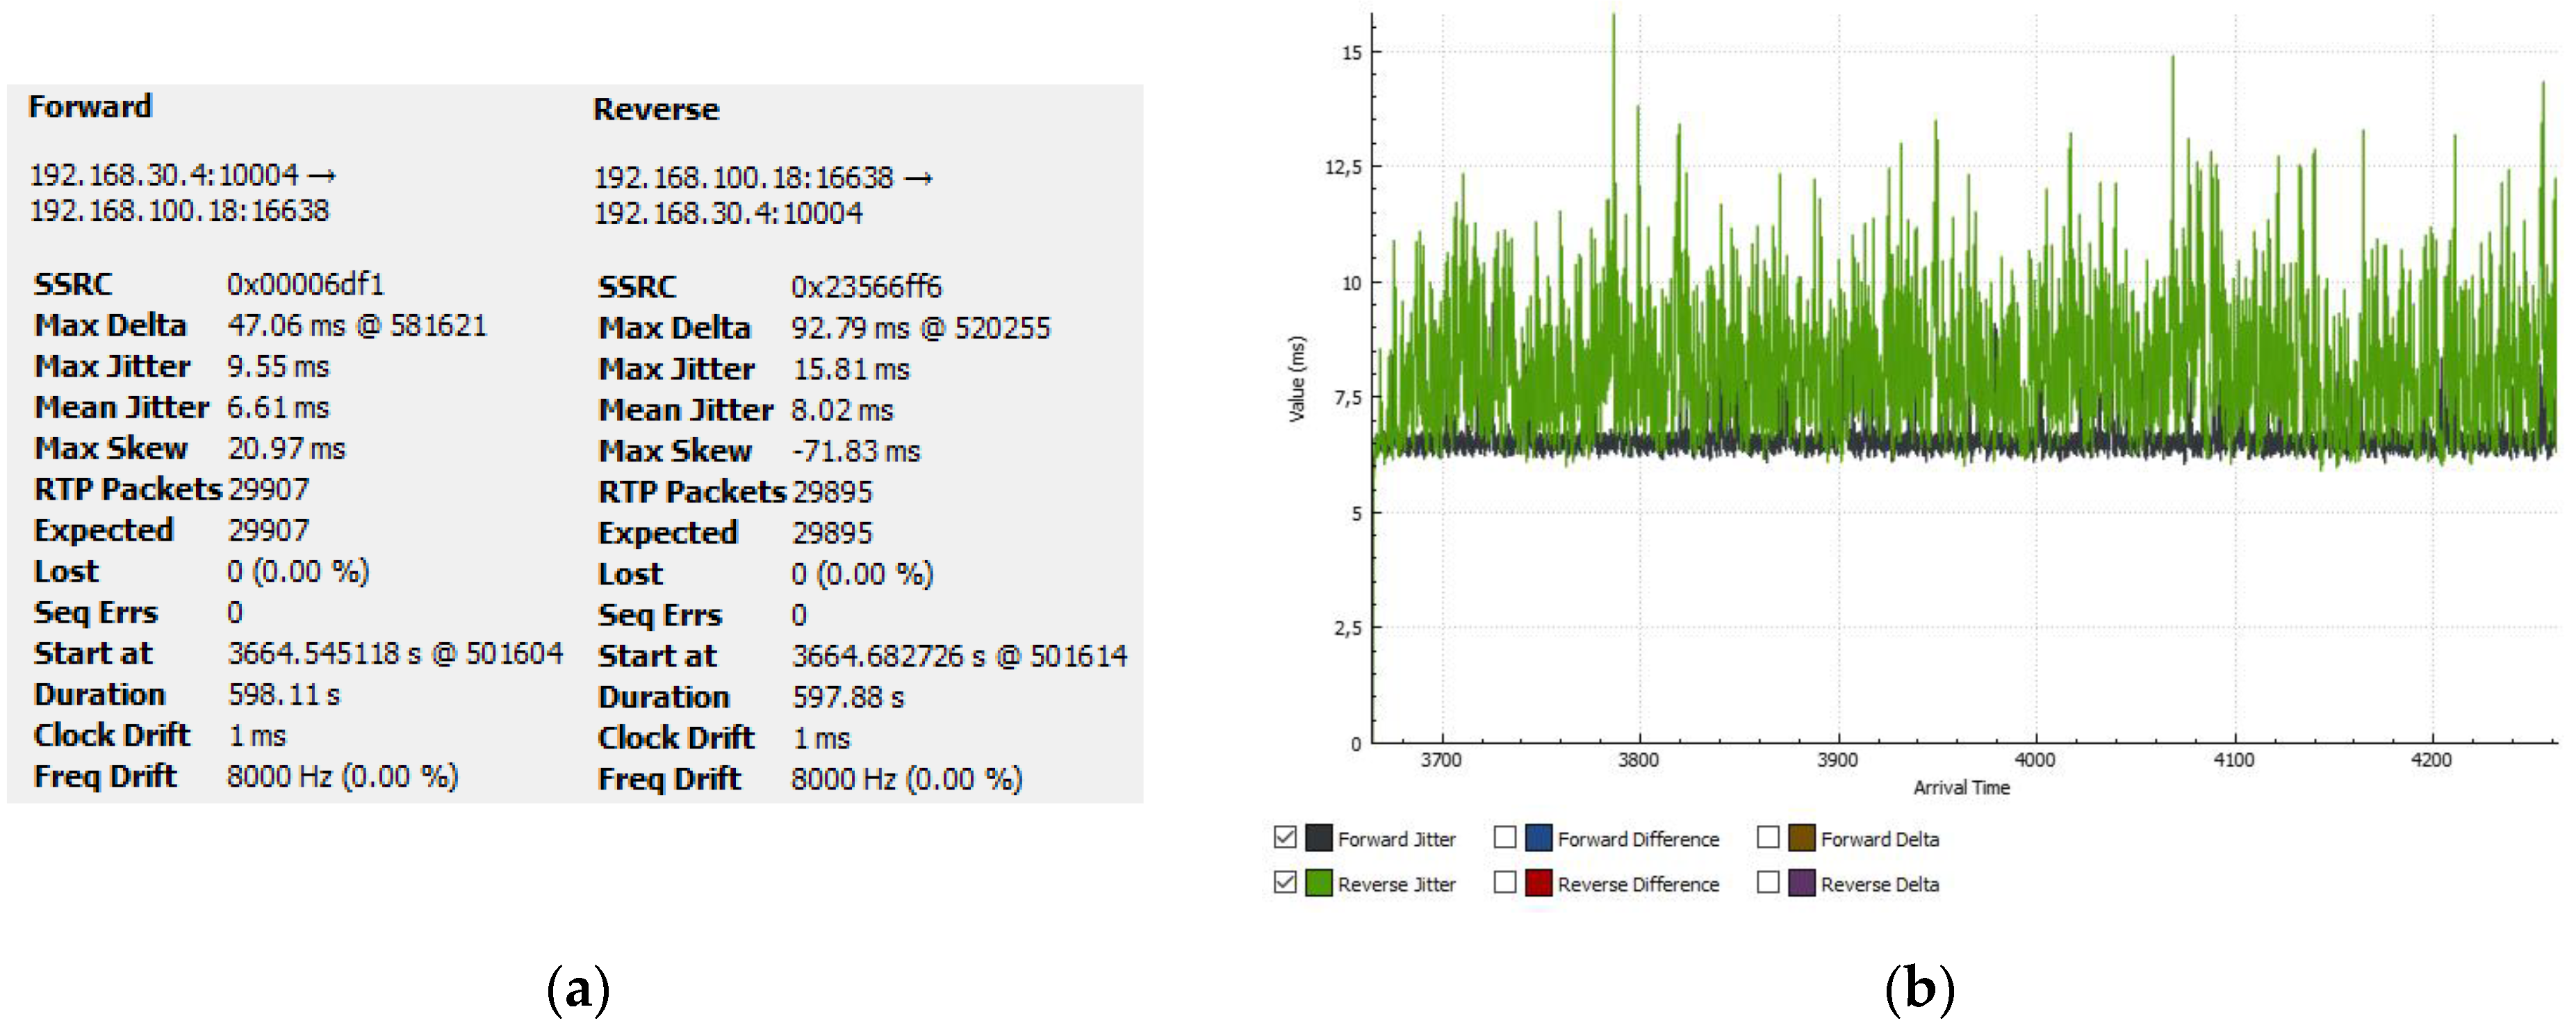Uncheck the Forward Jitter checkbox
Viewport: 2576px width, 1030px height.
(1285, 837)
